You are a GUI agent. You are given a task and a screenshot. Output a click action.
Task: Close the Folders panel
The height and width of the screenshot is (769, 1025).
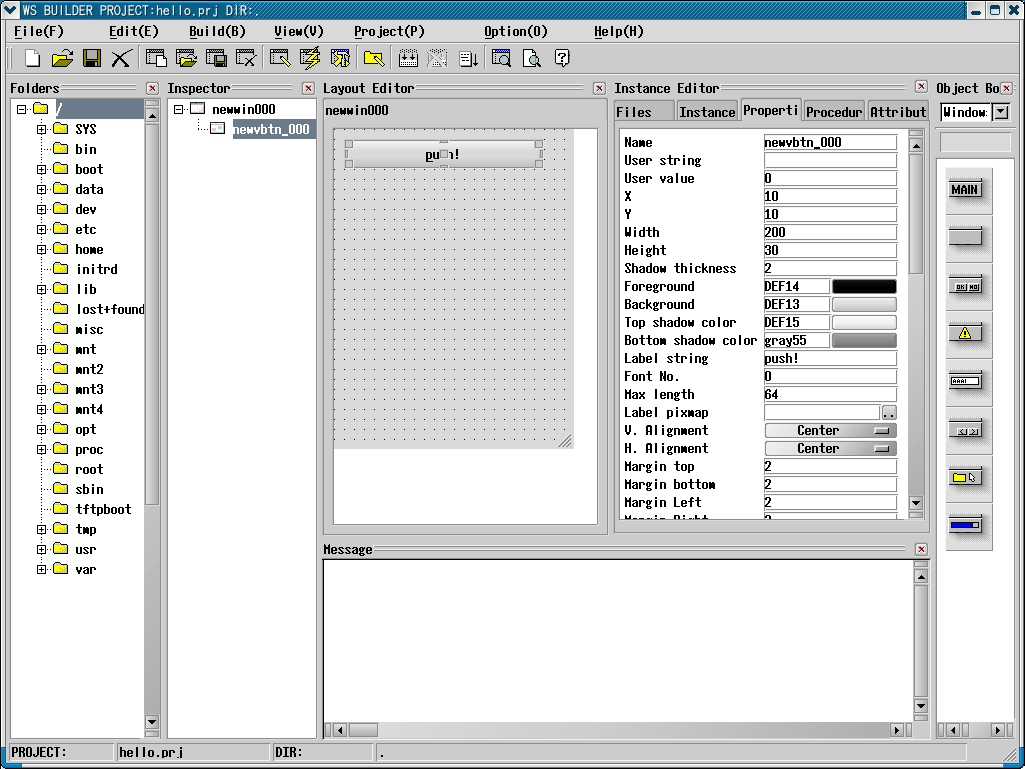point(152,88)
